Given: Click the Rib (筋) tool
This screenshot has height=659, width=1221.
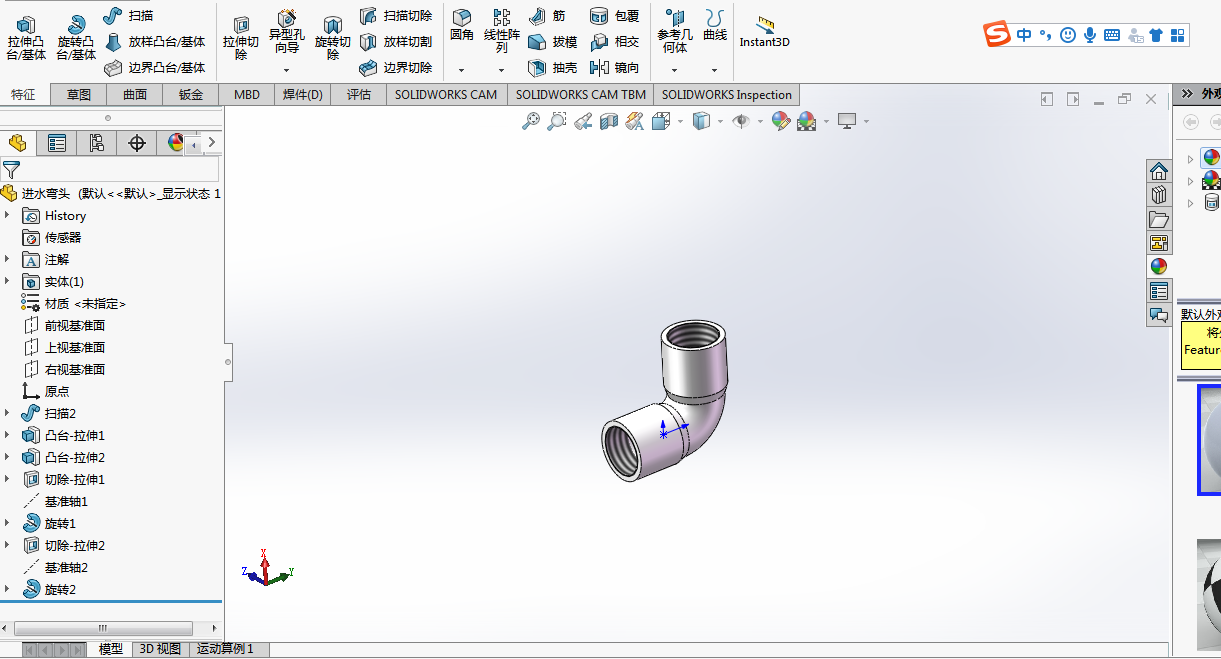Looking at the screenshot, I should [548, 15].
